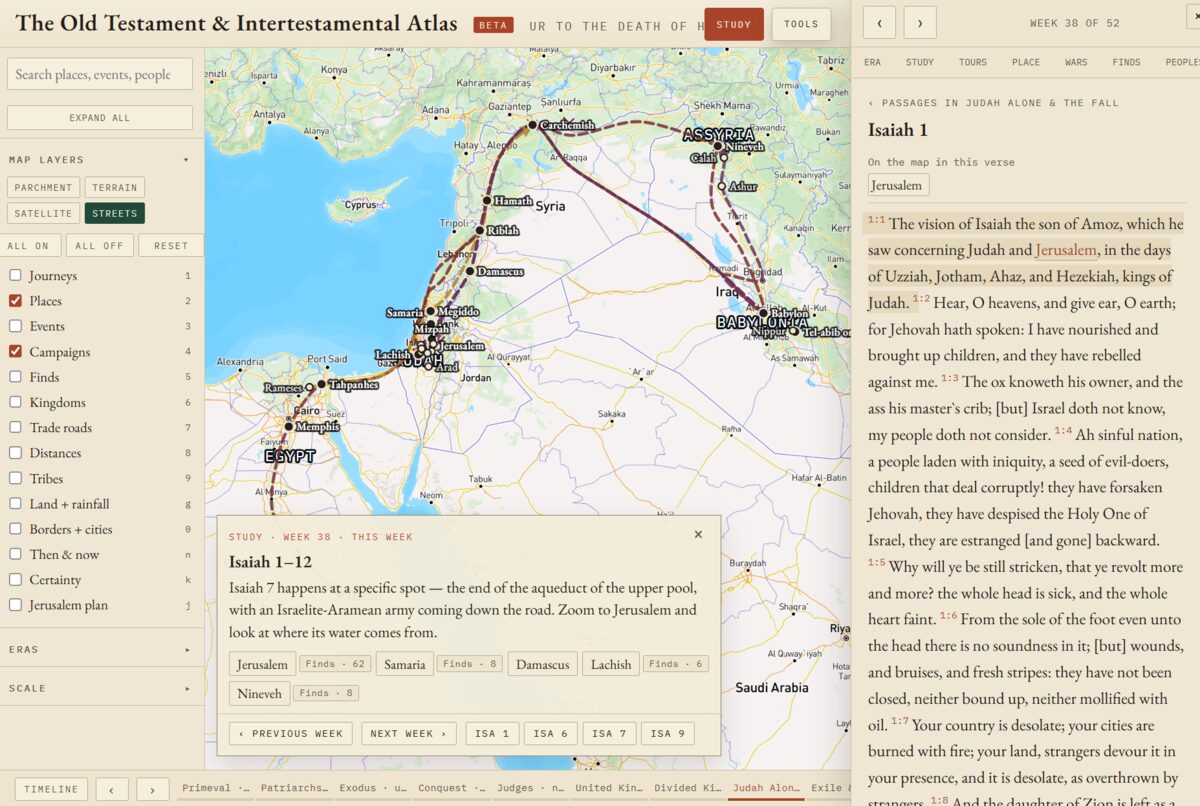
Task: Click Samaria place chip in popup
Action: tap(405, 664)
